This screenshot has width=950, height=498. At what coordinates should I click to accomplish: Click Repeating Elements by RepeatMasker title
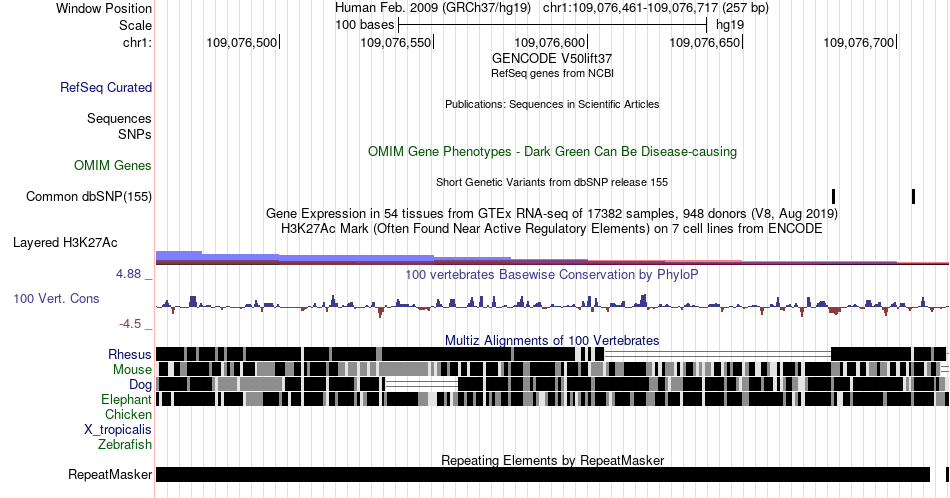552,460
